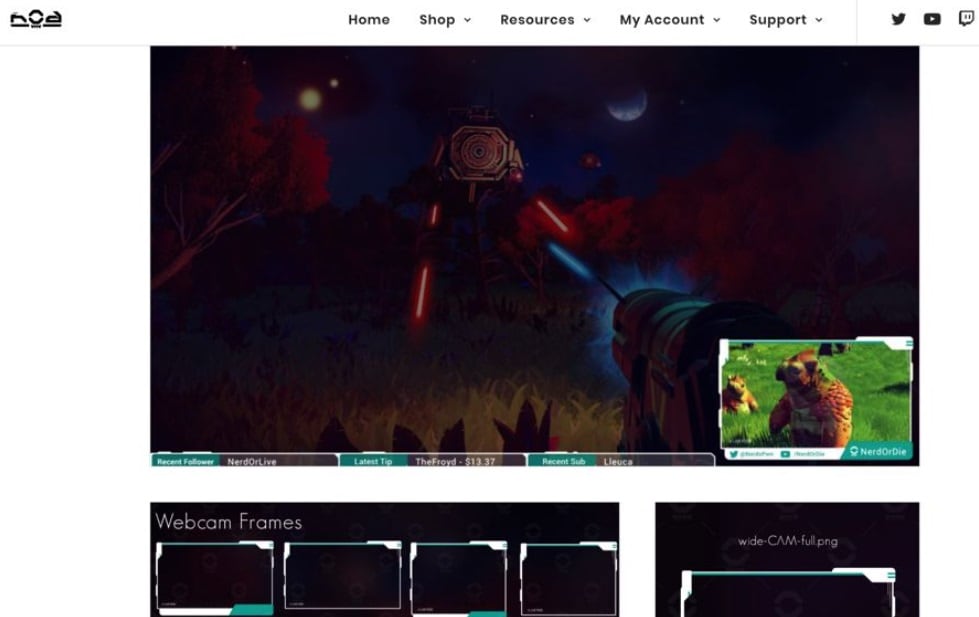Expand the Resources dropdown chevron
This screenshot has height=617, width=979.
pyautogui.click(x=586, y=20)
